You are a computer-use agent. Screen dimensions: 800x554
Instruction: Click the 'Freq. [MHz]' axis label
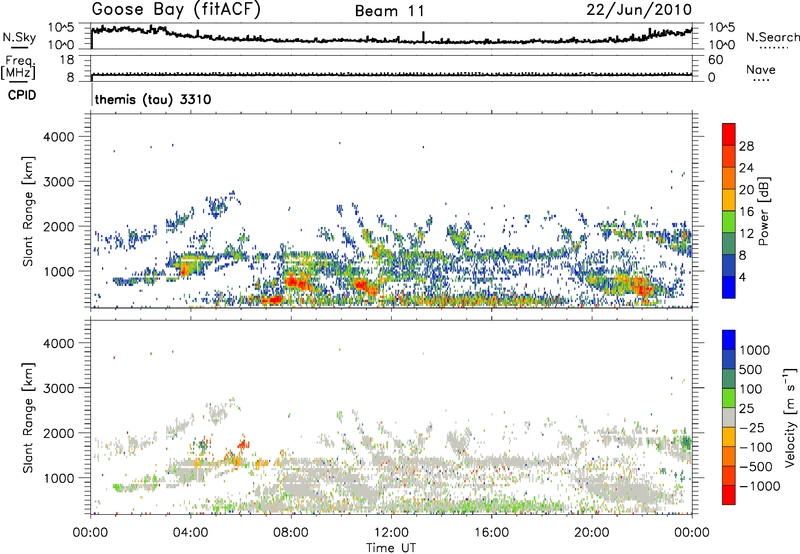(18, 67)
